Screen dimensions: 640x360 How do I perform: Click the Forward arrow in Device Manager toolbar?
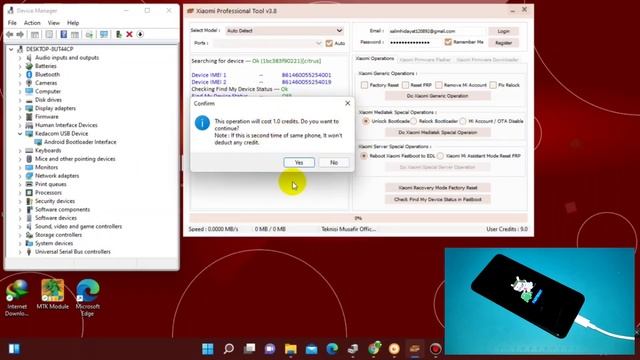point(20,34)
